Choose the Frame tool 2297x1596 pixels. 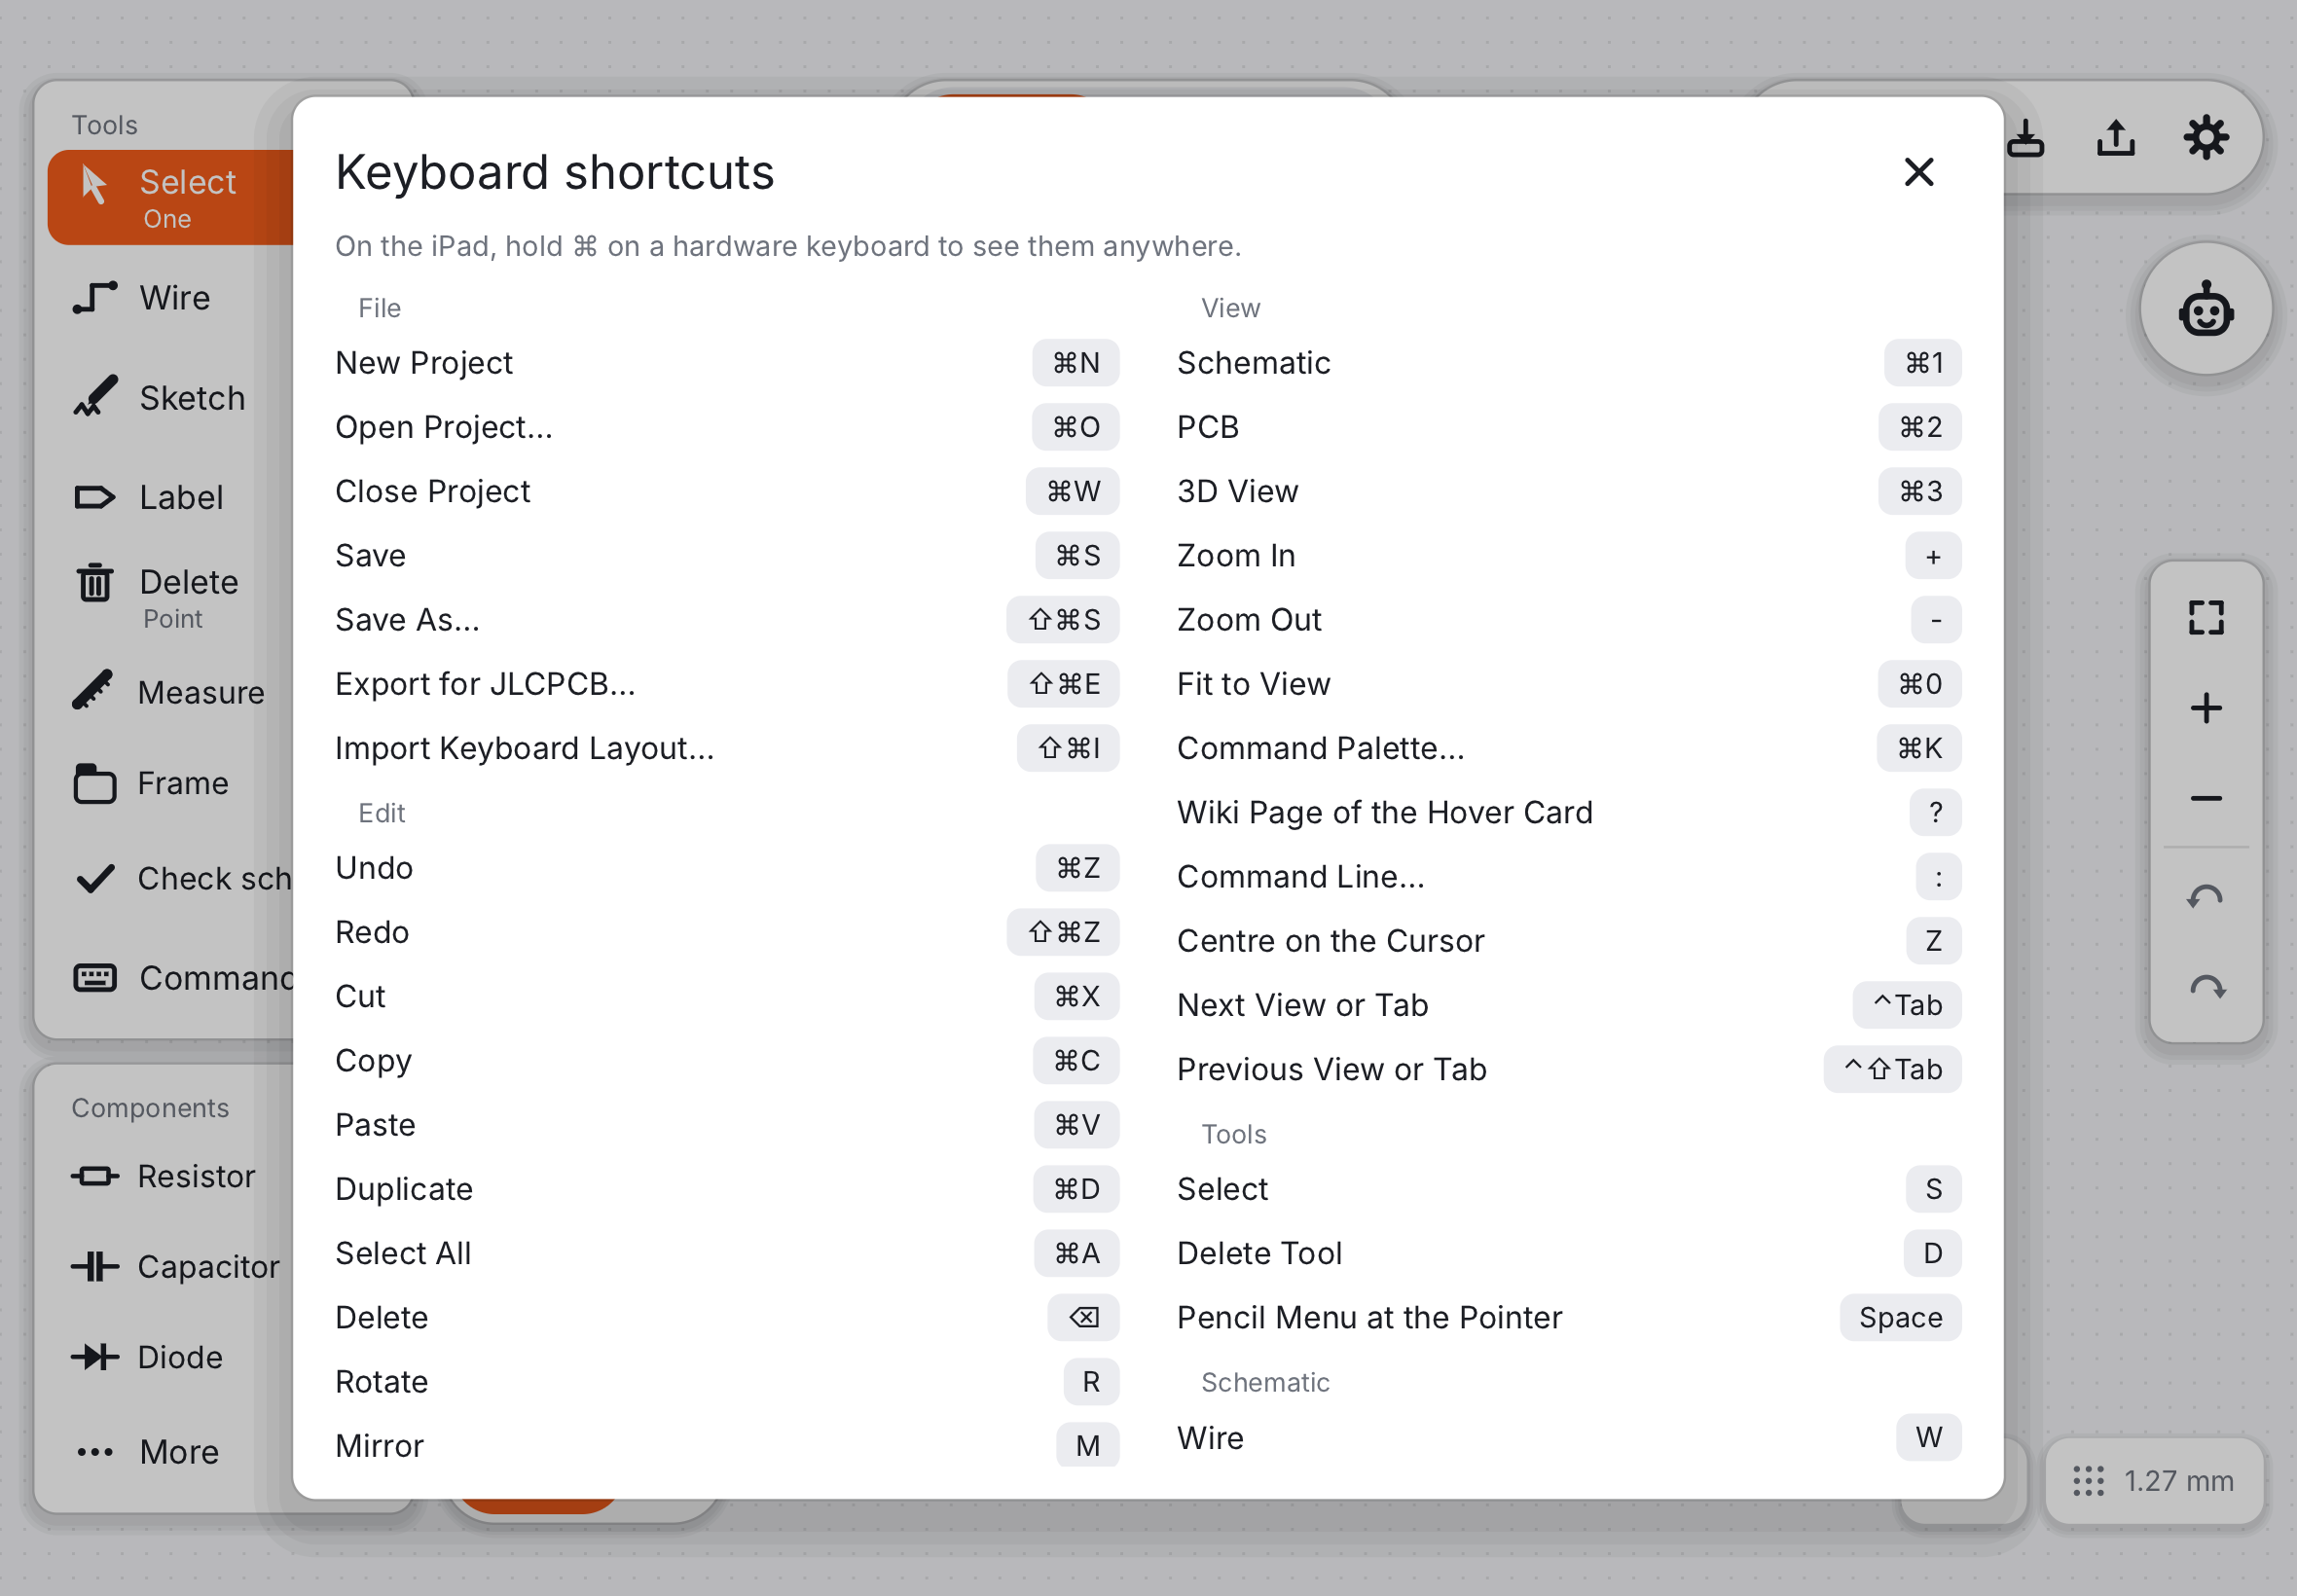(170, 783)
